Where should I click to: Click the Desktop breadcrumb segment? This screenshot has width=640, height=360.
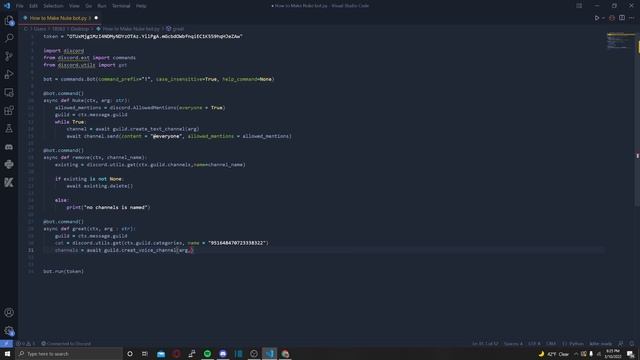pos(80,29)
